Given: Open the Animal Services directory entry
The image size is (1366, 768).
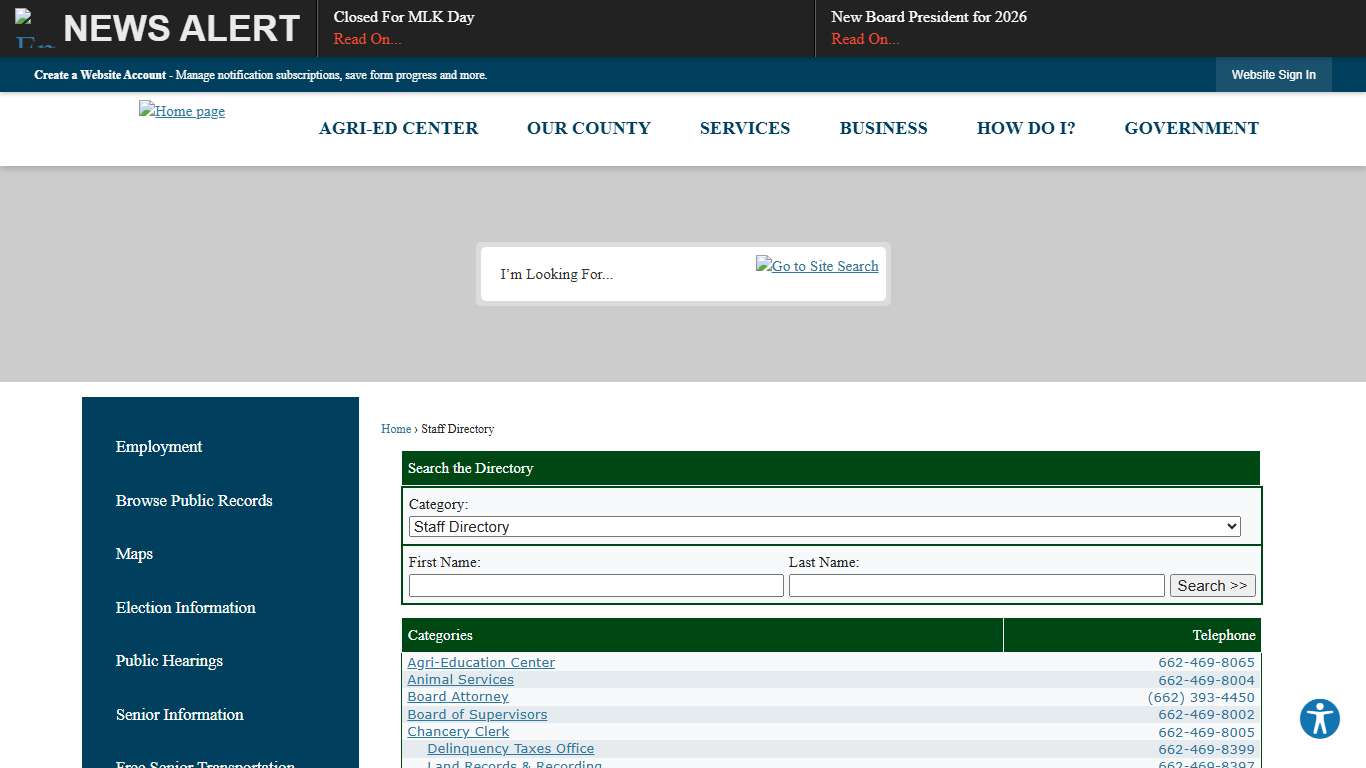Looking at the screenshot, I should [x=460, y=679].
